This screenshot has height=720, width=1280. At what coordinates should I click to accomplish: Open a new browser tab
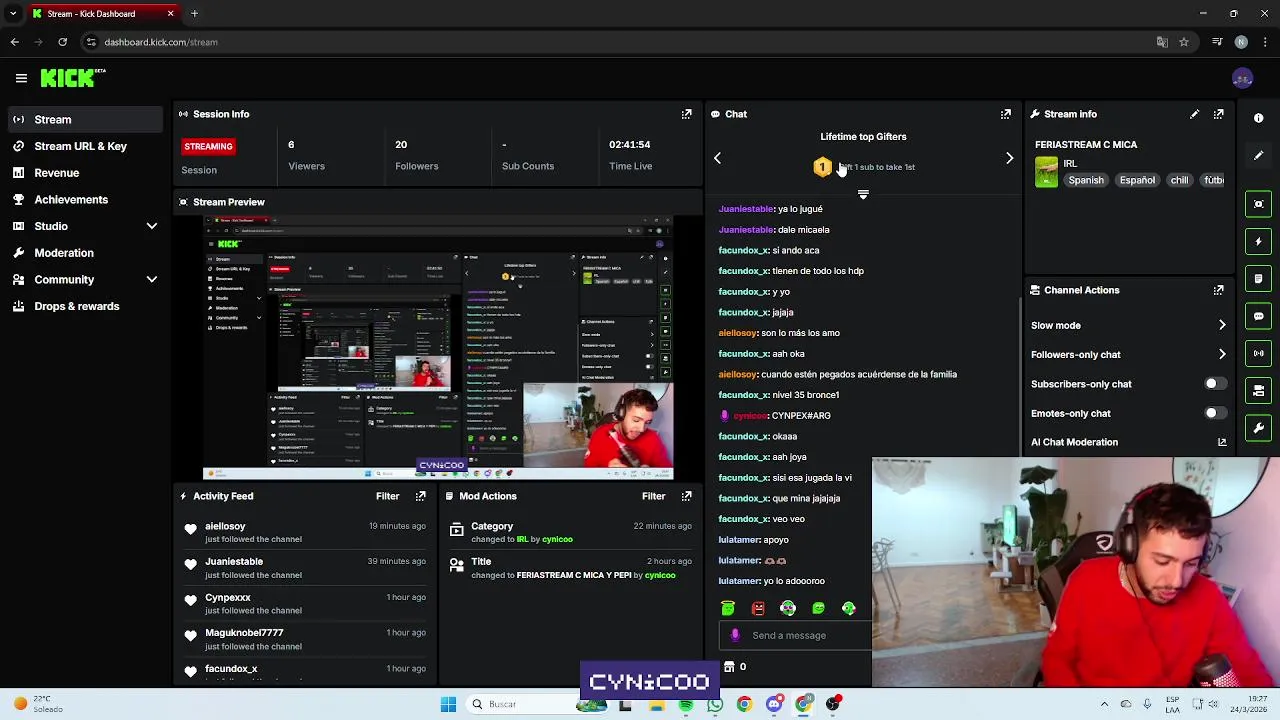(194, 14)
